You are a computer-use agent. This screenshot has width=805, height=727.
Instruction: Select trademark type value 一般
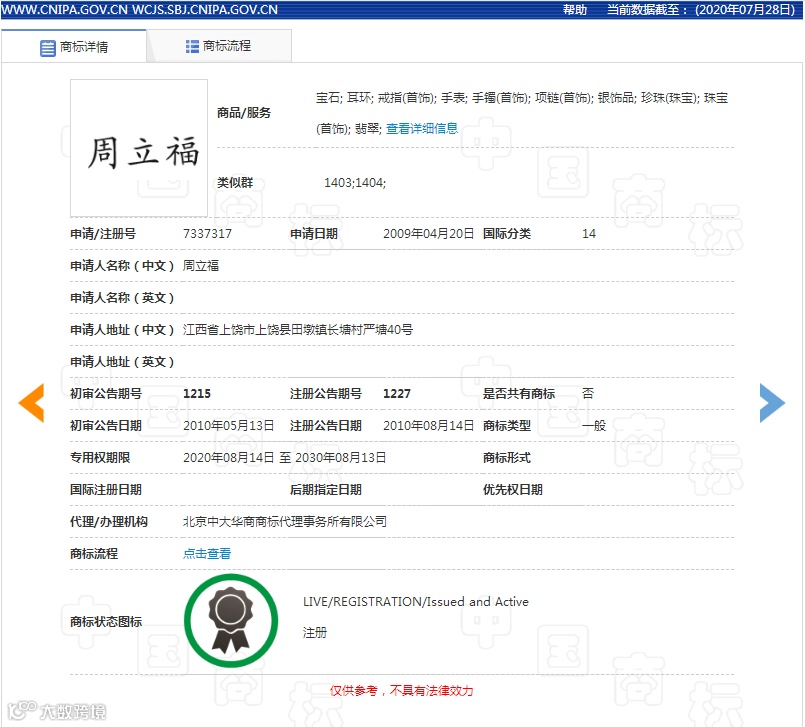(x=594, y=426)
